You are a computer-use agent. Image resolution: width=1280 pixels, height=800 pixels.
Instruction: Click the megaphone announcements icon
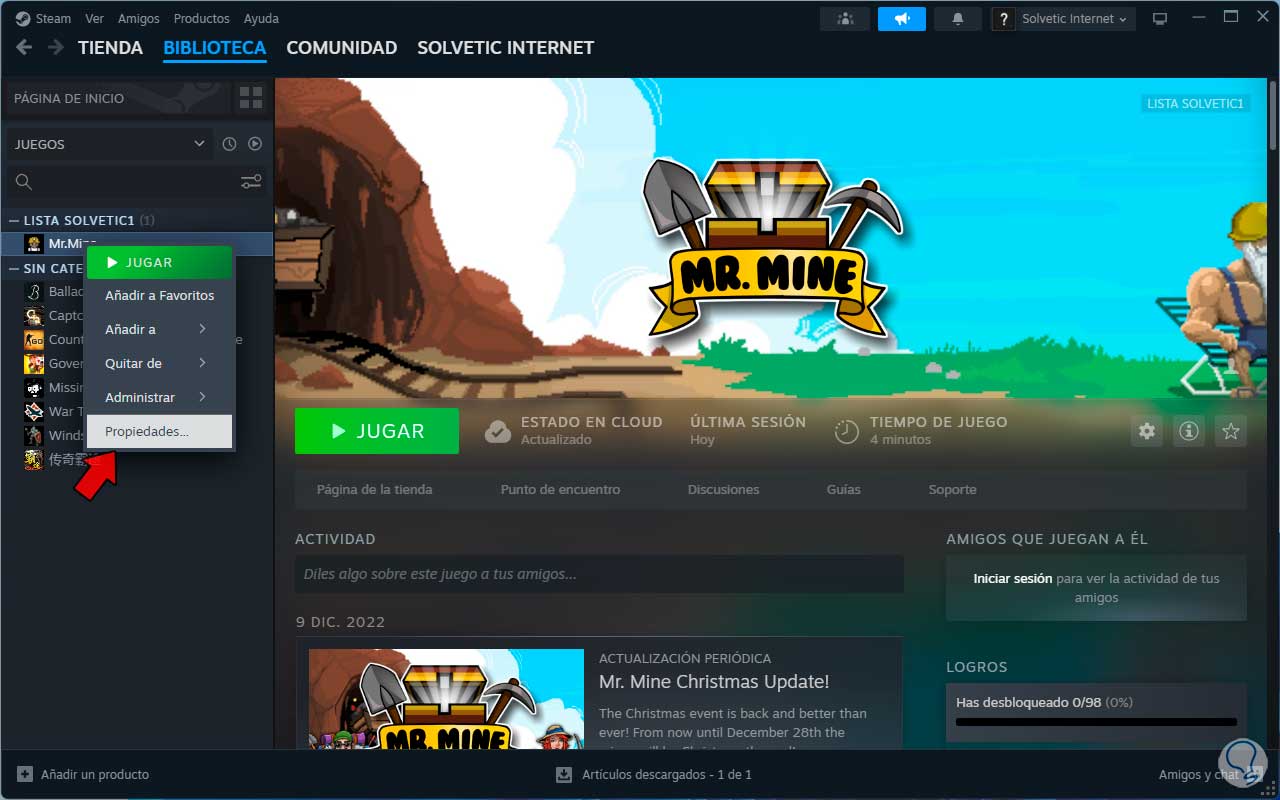coord(903,18)
